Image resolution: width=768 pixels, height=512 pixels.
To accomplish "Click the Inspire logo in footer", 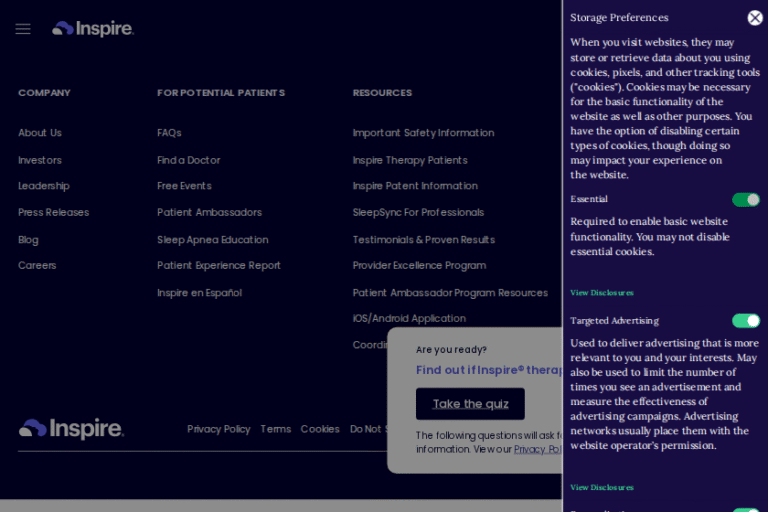I will pyautogui.click(x=71, y=429).
